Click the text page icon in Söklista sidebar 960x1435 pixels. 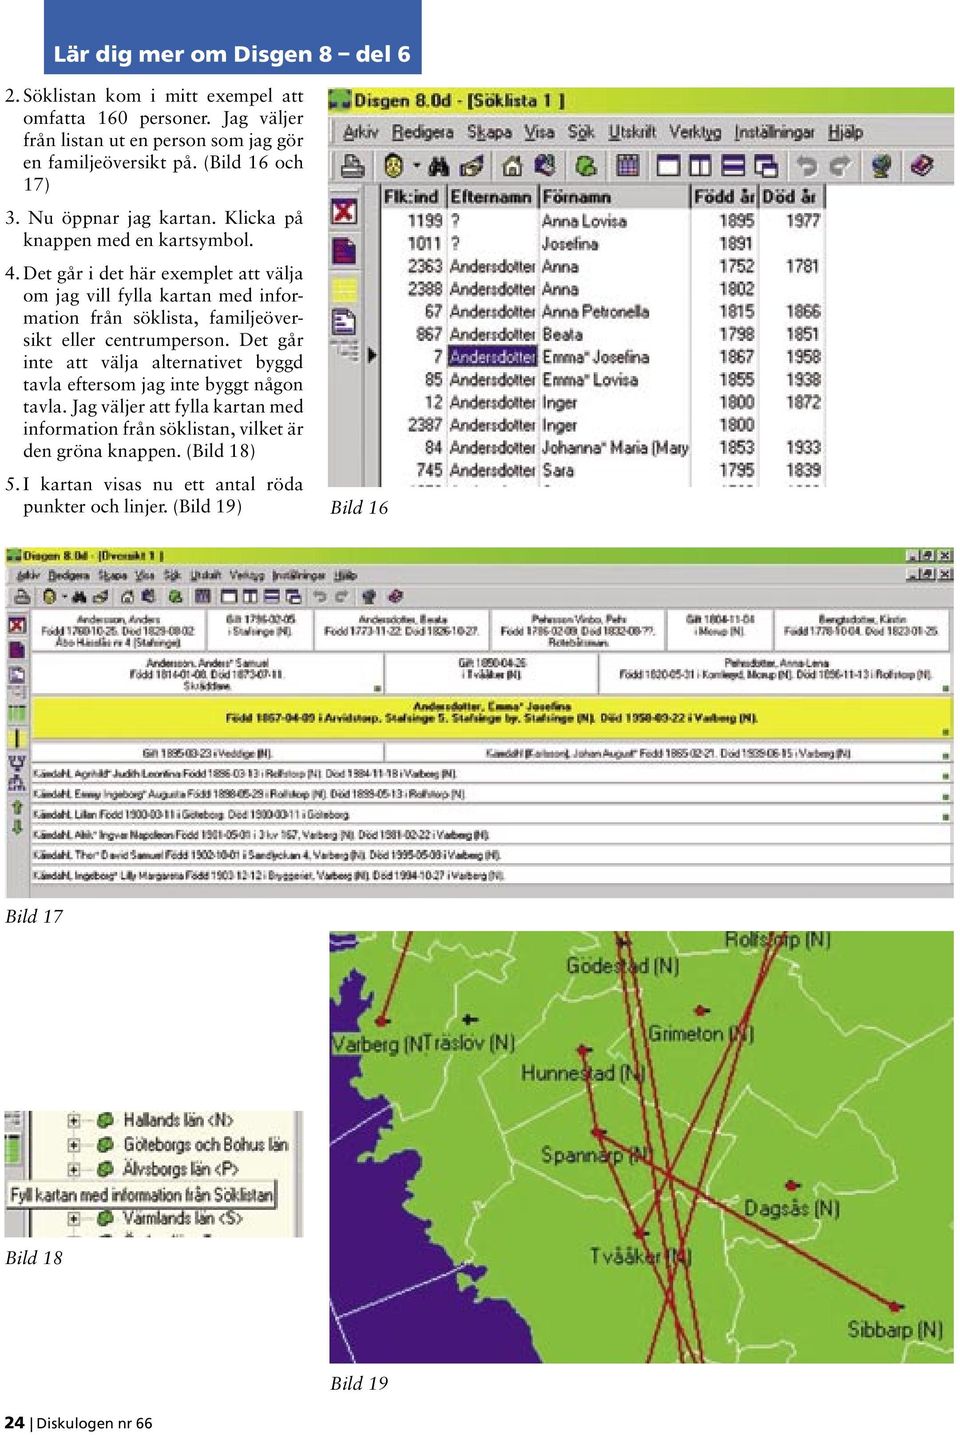pyautogui.click(x=344, y=322)
